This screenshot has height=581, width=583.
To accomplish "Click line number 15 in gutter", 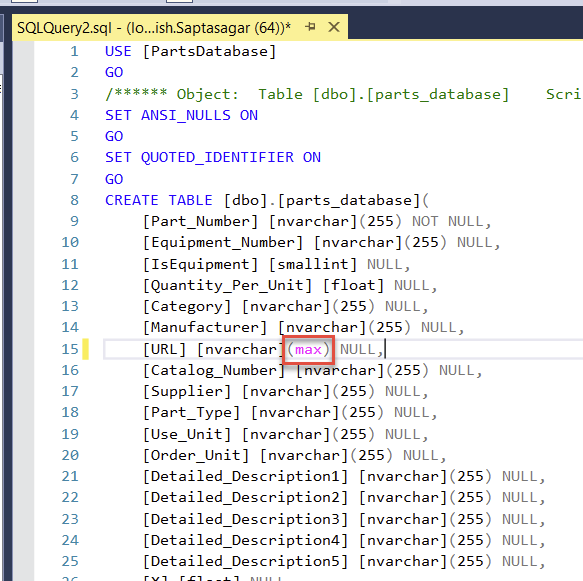I will coord(70,349).
